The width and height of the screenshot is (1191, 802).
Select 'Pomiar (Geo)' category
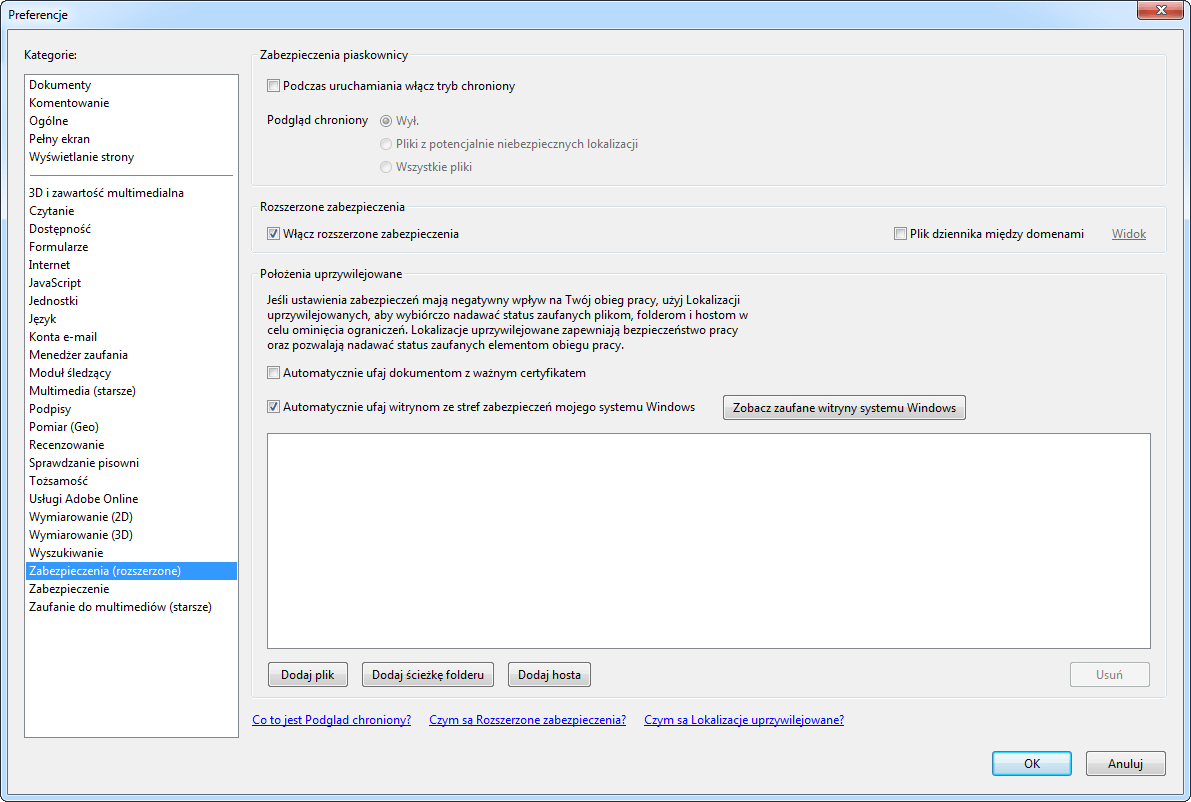[131, 427]
